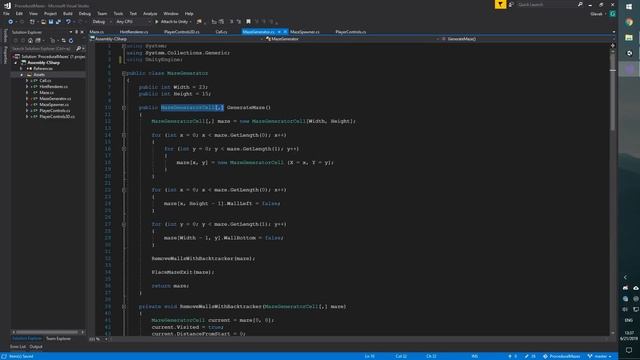
Task: Collapse the using directives outline toggle
Action: [124, 46]
